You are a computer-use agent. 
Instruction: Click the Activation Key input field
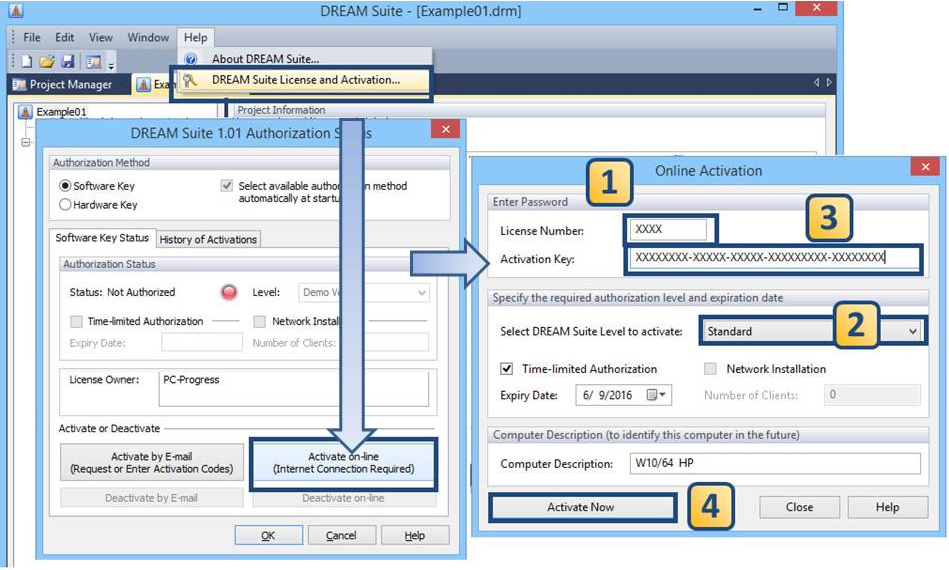772,258
